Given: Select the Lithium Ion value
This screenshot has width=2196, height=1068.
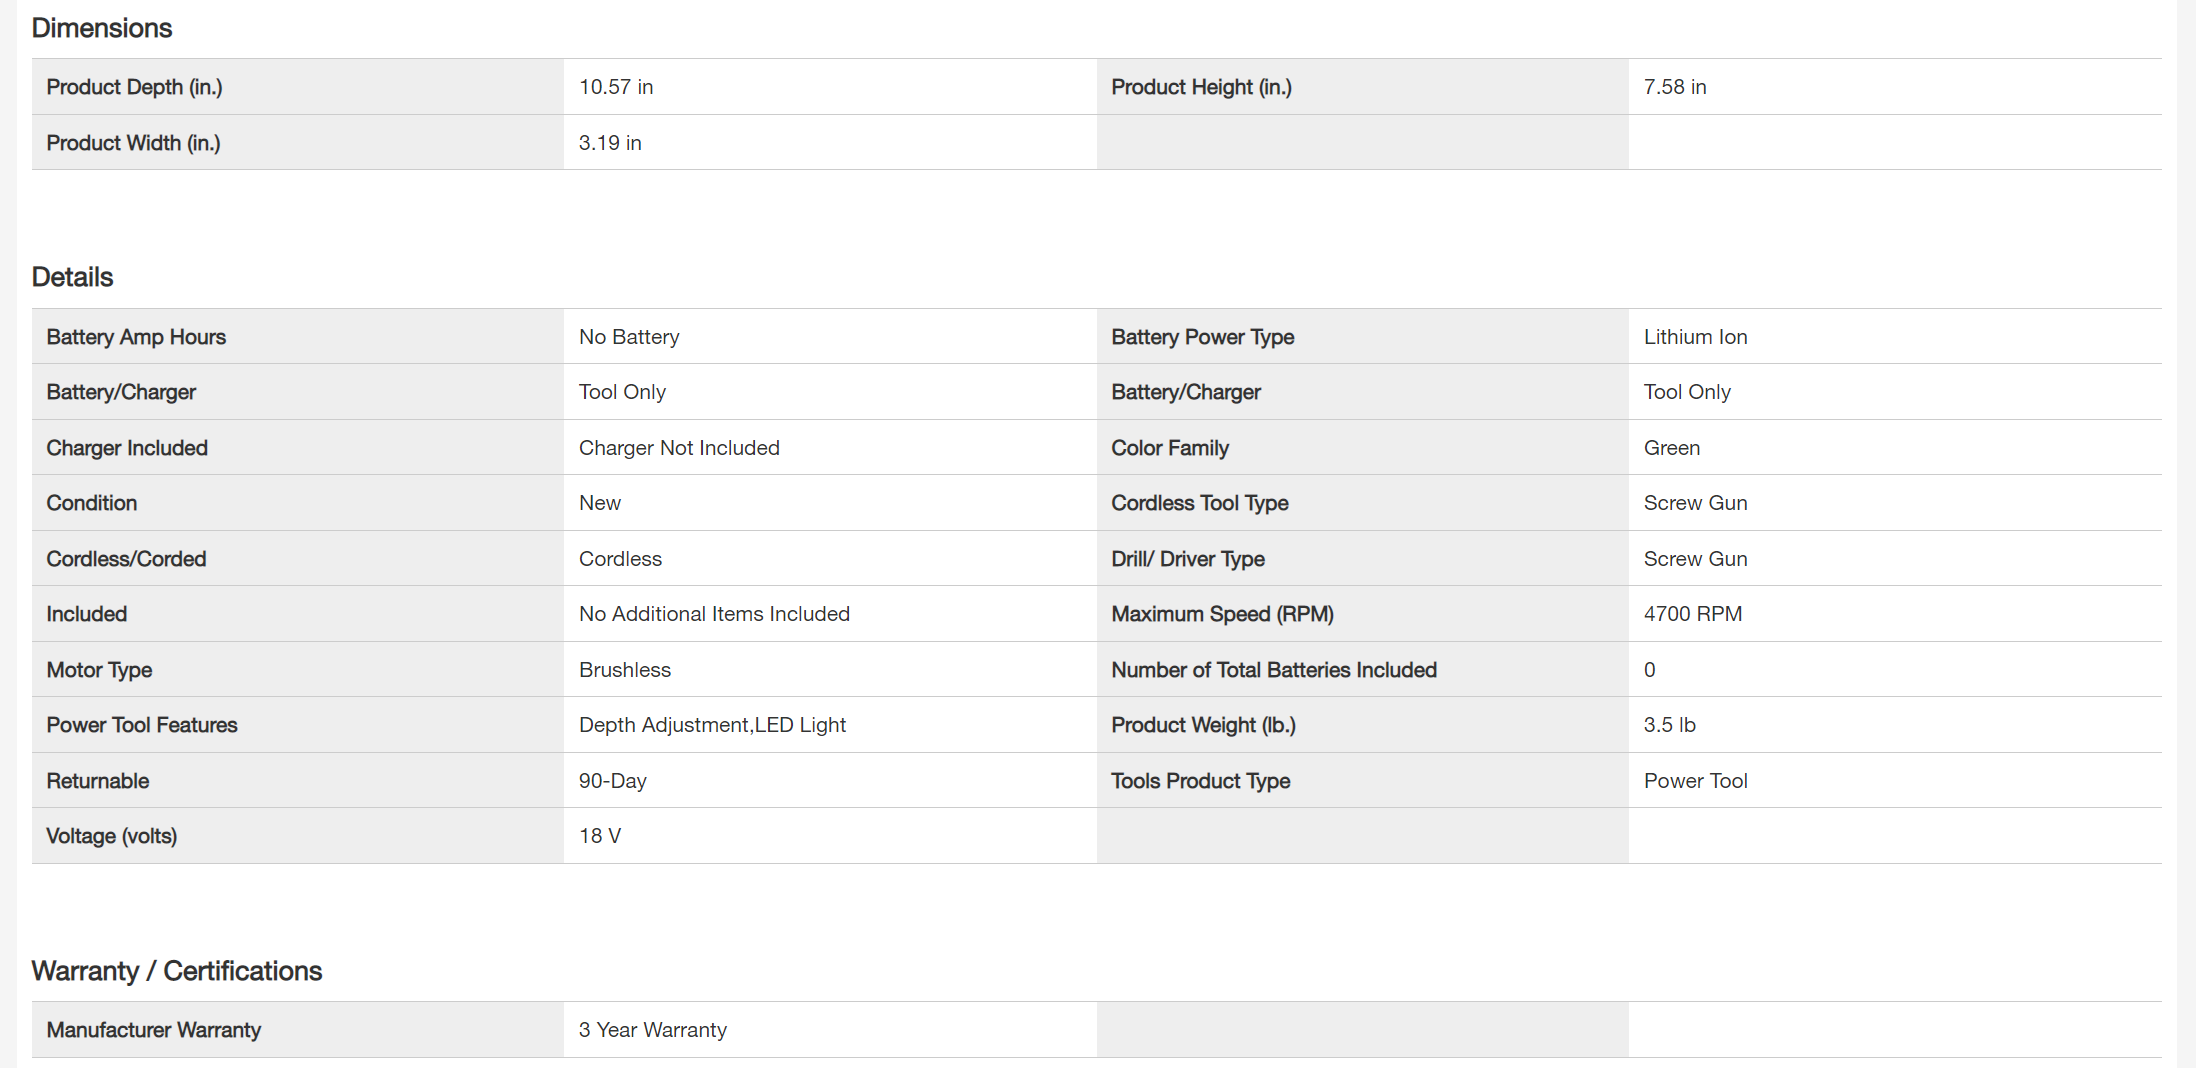Looking at the screenshot, I should coord(1695,337).
